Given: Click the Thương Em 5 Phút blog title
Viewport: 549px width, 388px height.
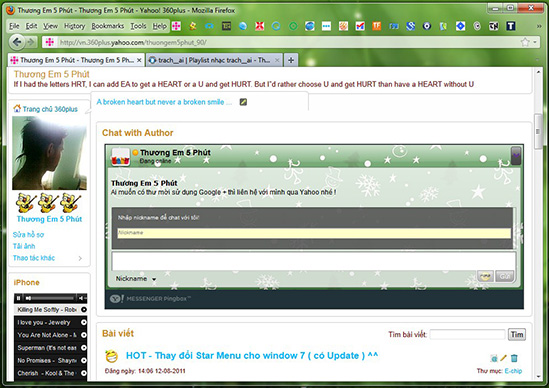Looking at the screenshot, I should [51, 74].
